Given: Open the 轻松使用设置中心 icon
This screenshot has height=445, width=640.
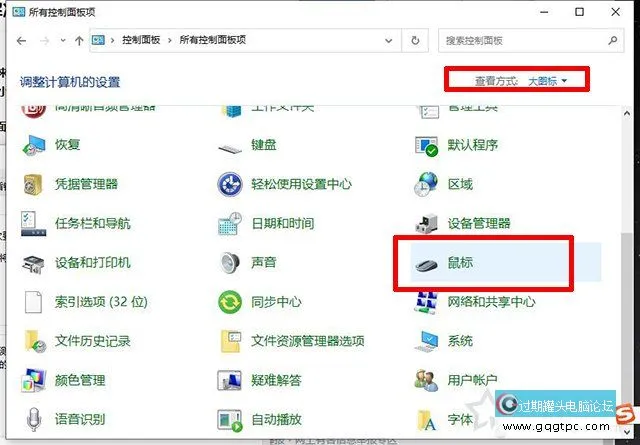Looking at the screenshot, I should click(230, 184).
